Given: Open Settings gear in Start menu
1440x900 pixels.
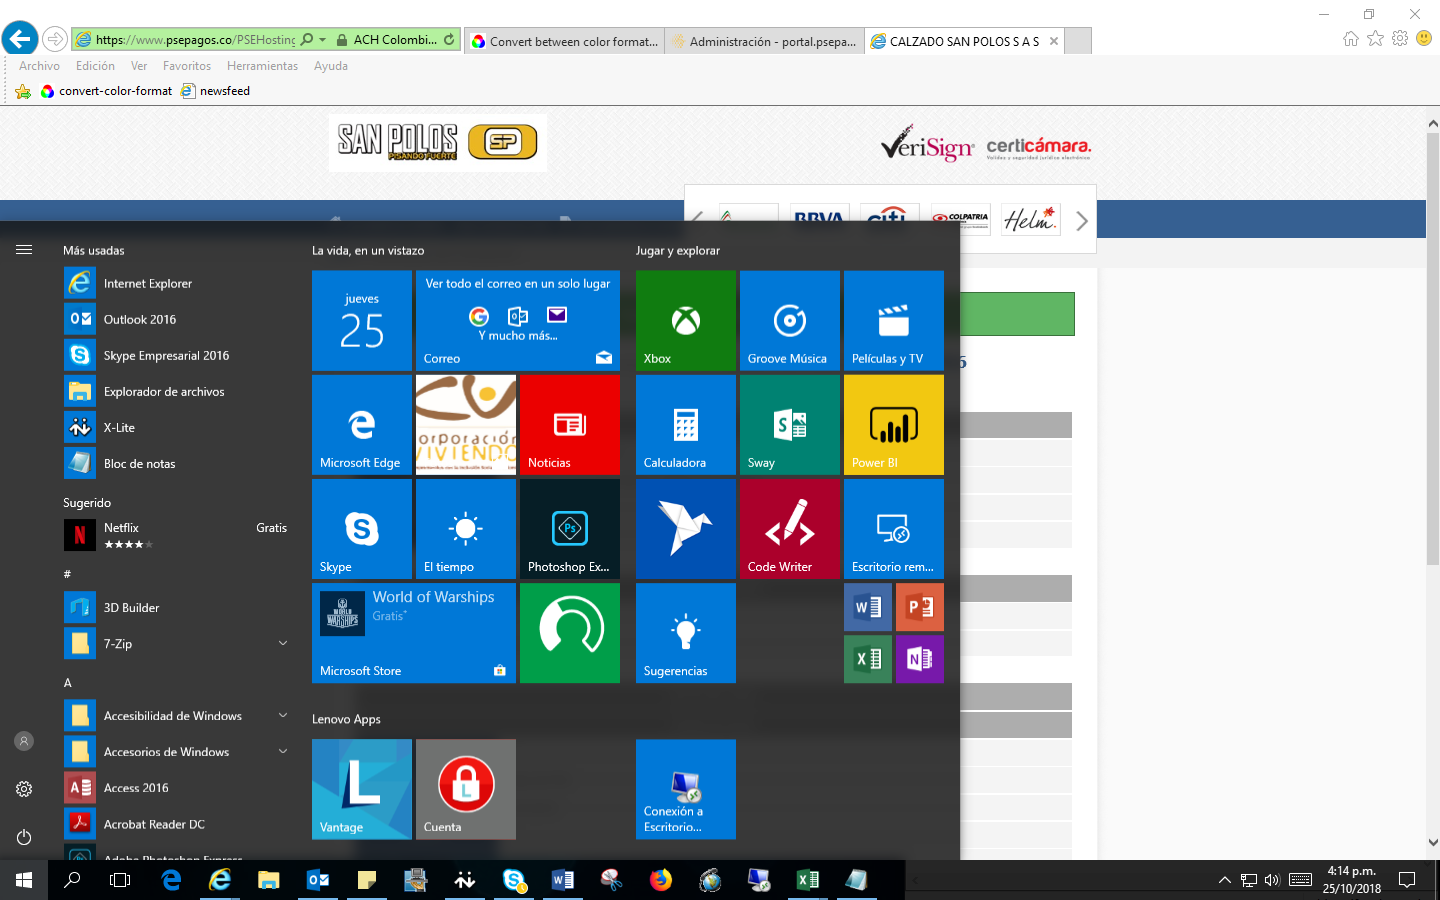Looking at the screenshot, I should tap(24, 789).
